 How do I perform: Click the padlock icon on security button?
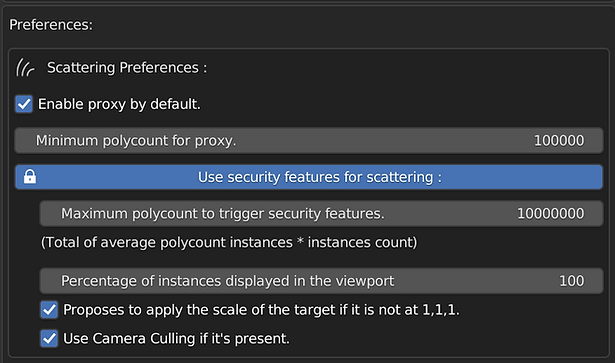click(x=30, y=176)
